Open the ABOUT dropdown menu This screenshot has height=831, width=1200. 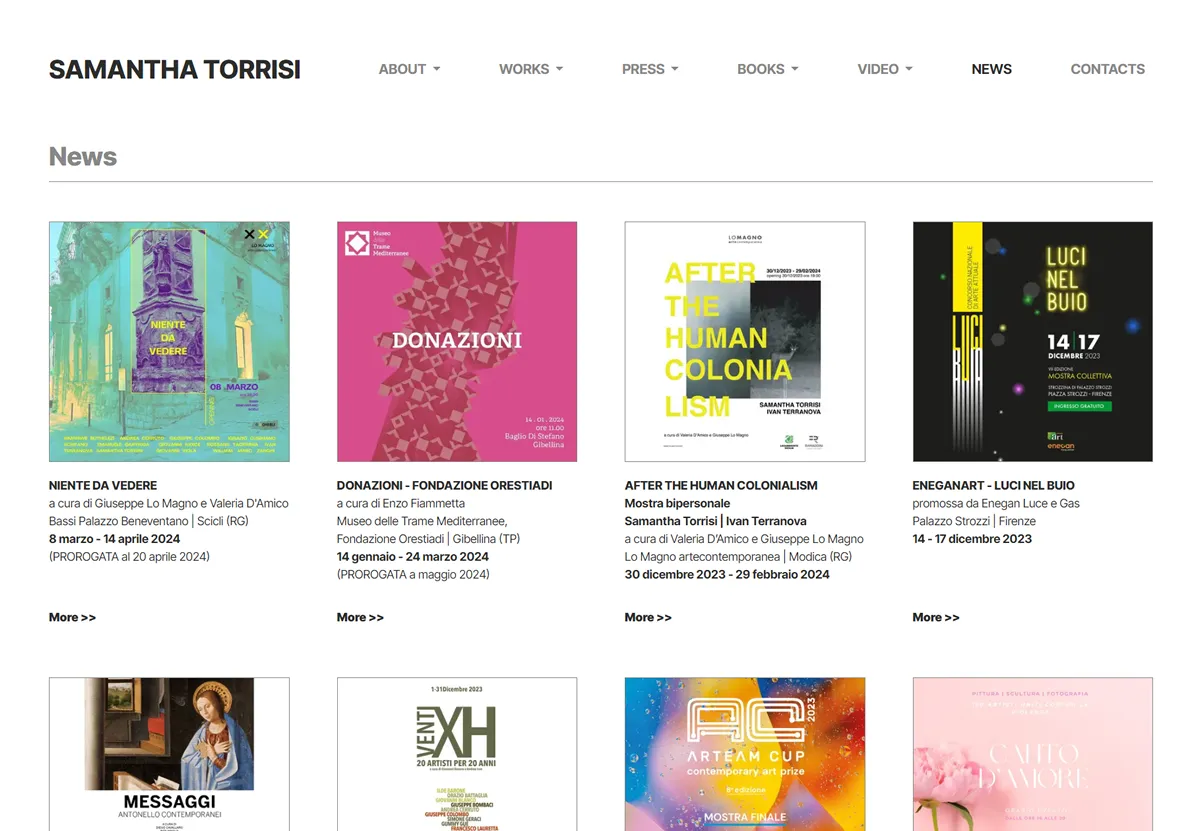pos(409,69)
